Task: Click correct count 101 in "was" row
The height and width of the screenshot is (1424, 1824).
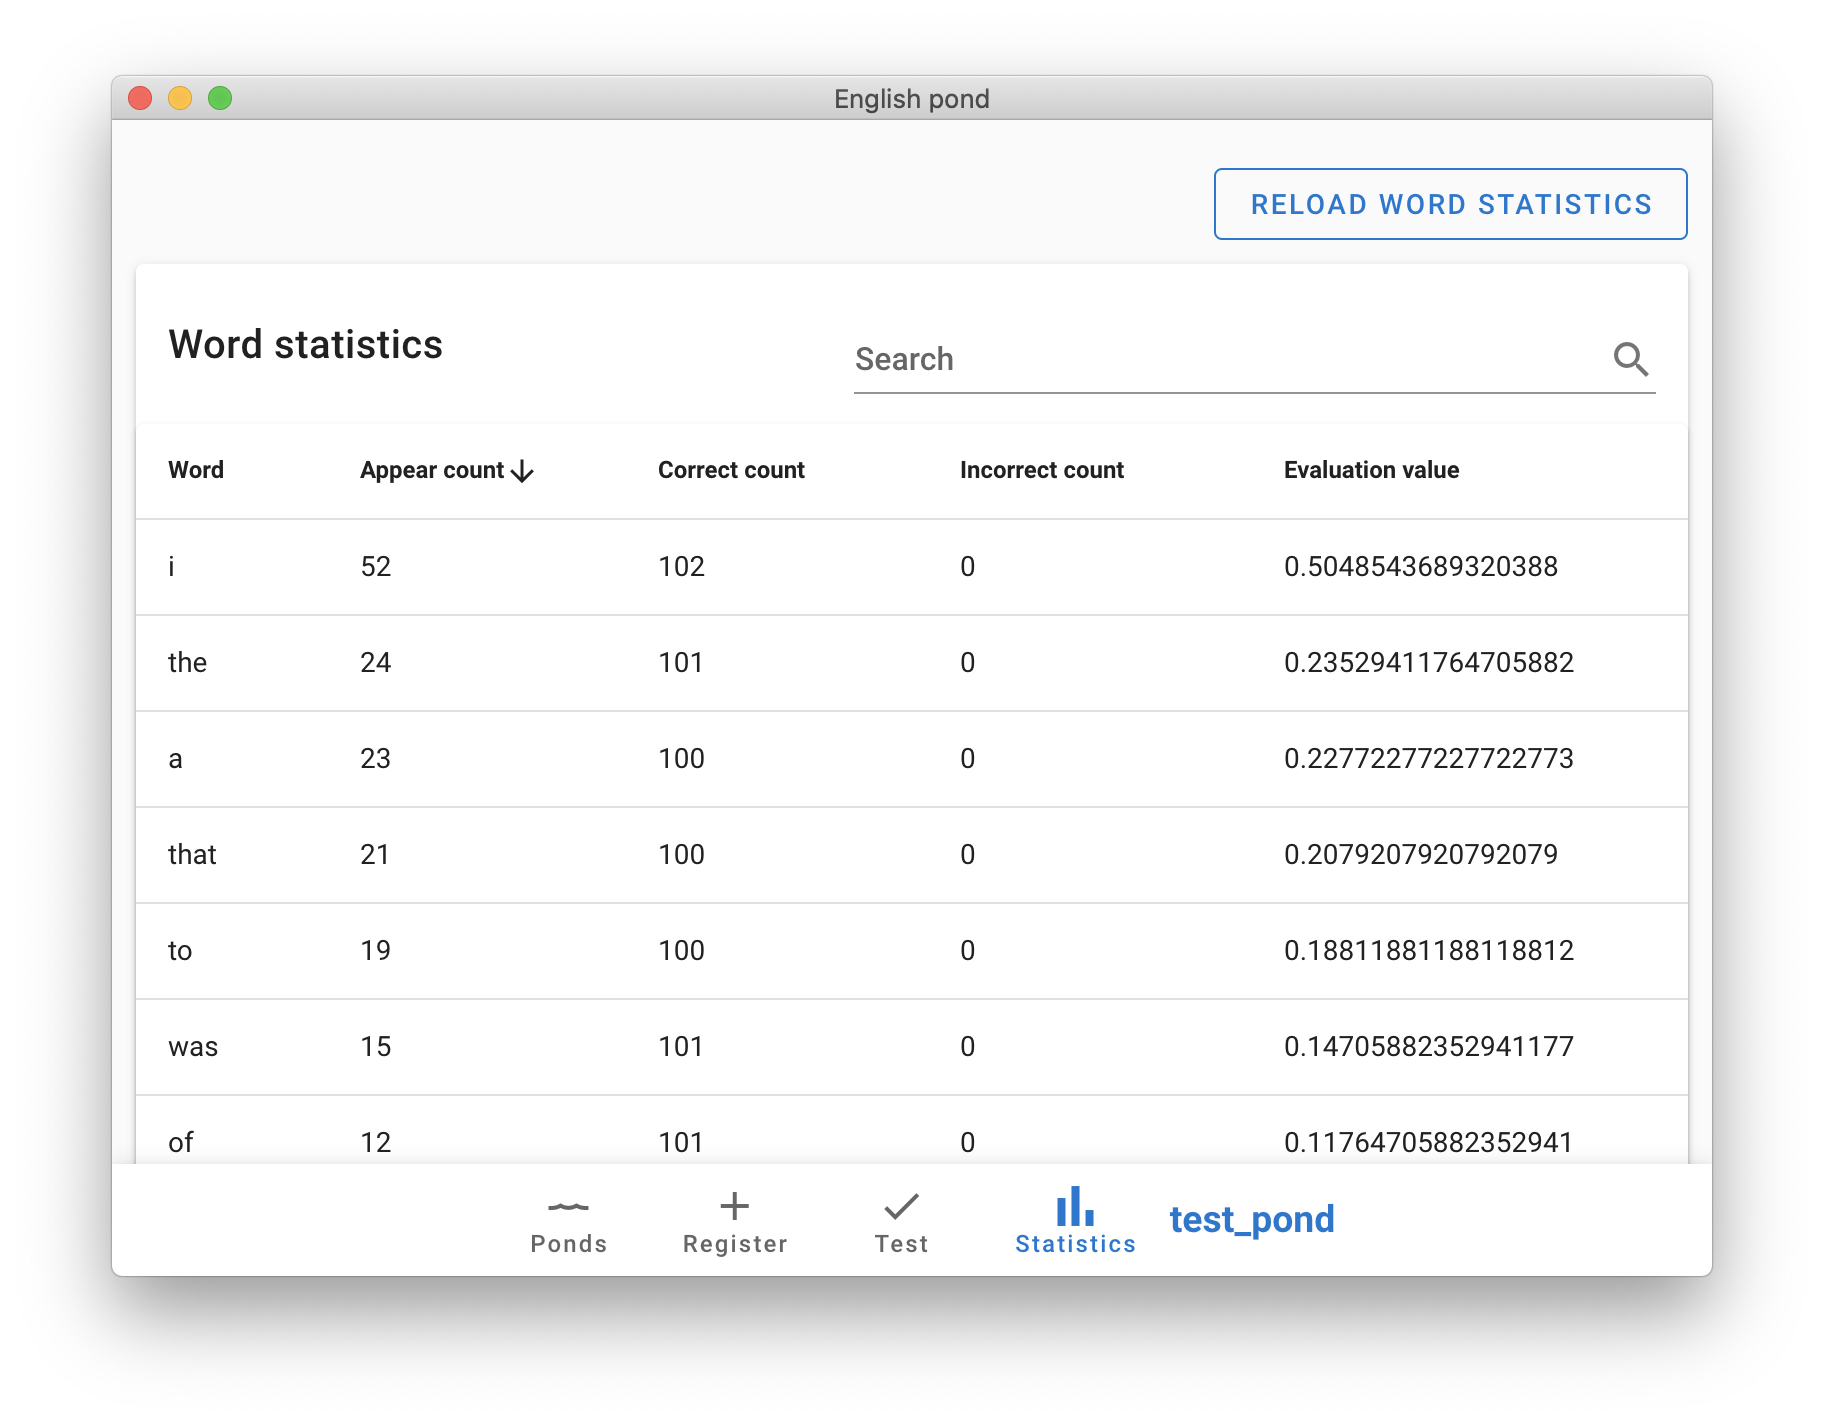Action: 681,1047
